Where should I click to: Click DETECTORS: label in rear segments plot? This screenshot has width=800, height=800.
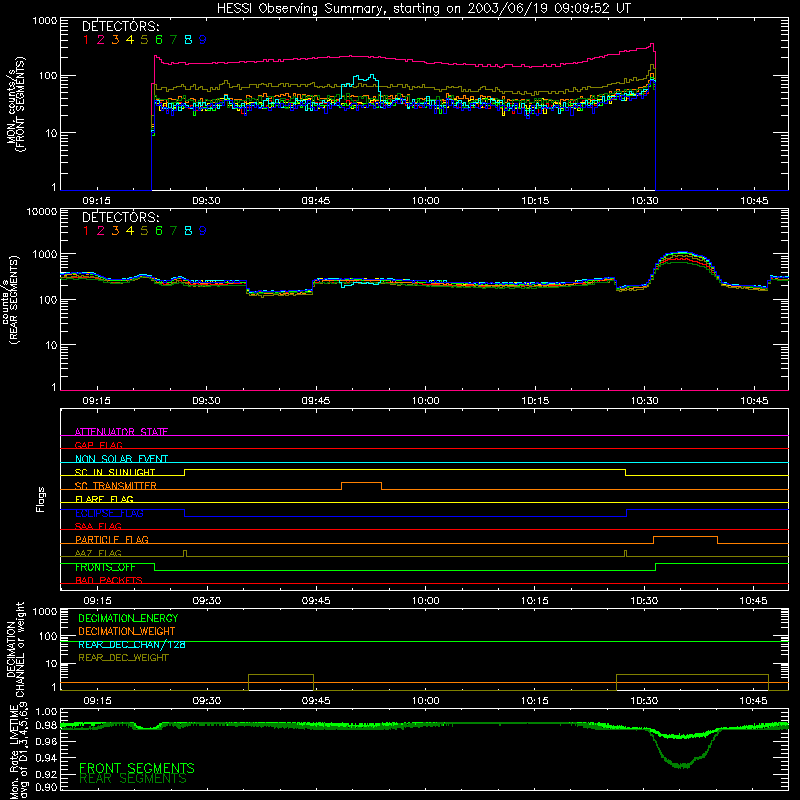pos(121,217)
